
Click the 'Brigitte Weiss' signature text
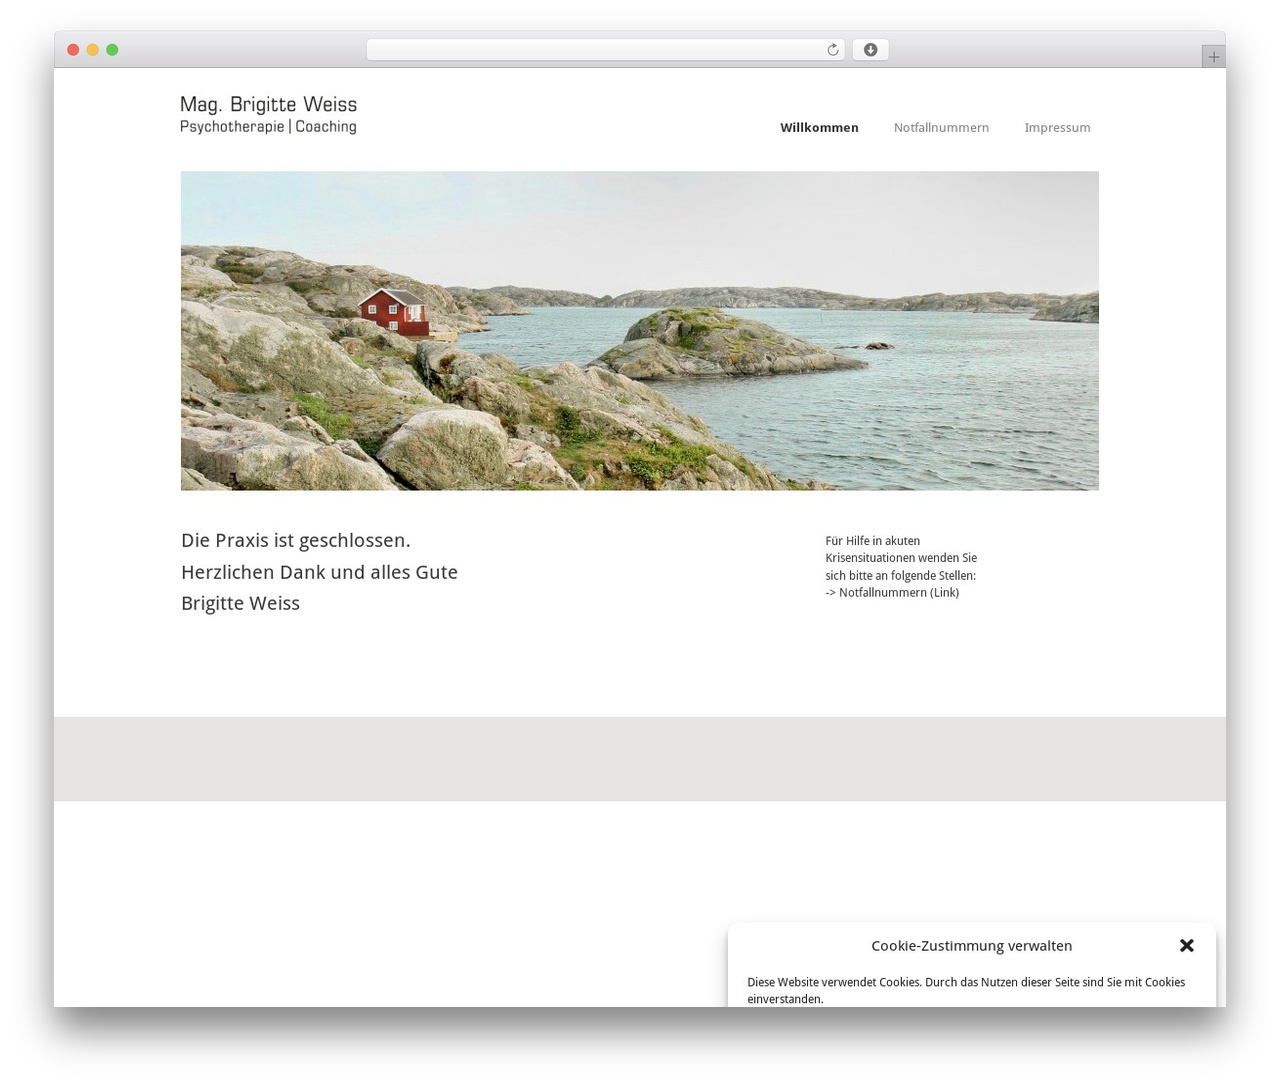tap(240, 603)
